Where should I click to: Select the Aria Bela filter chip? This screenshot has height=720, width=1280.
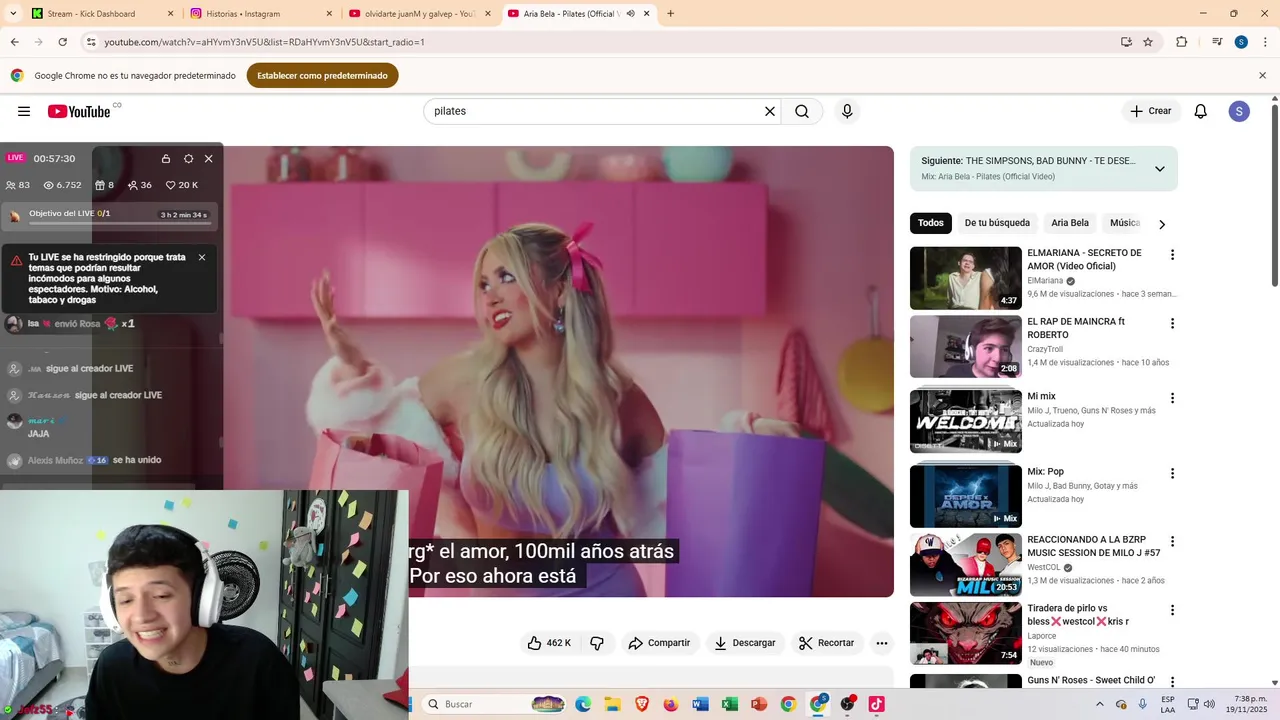click(1070, 223)
